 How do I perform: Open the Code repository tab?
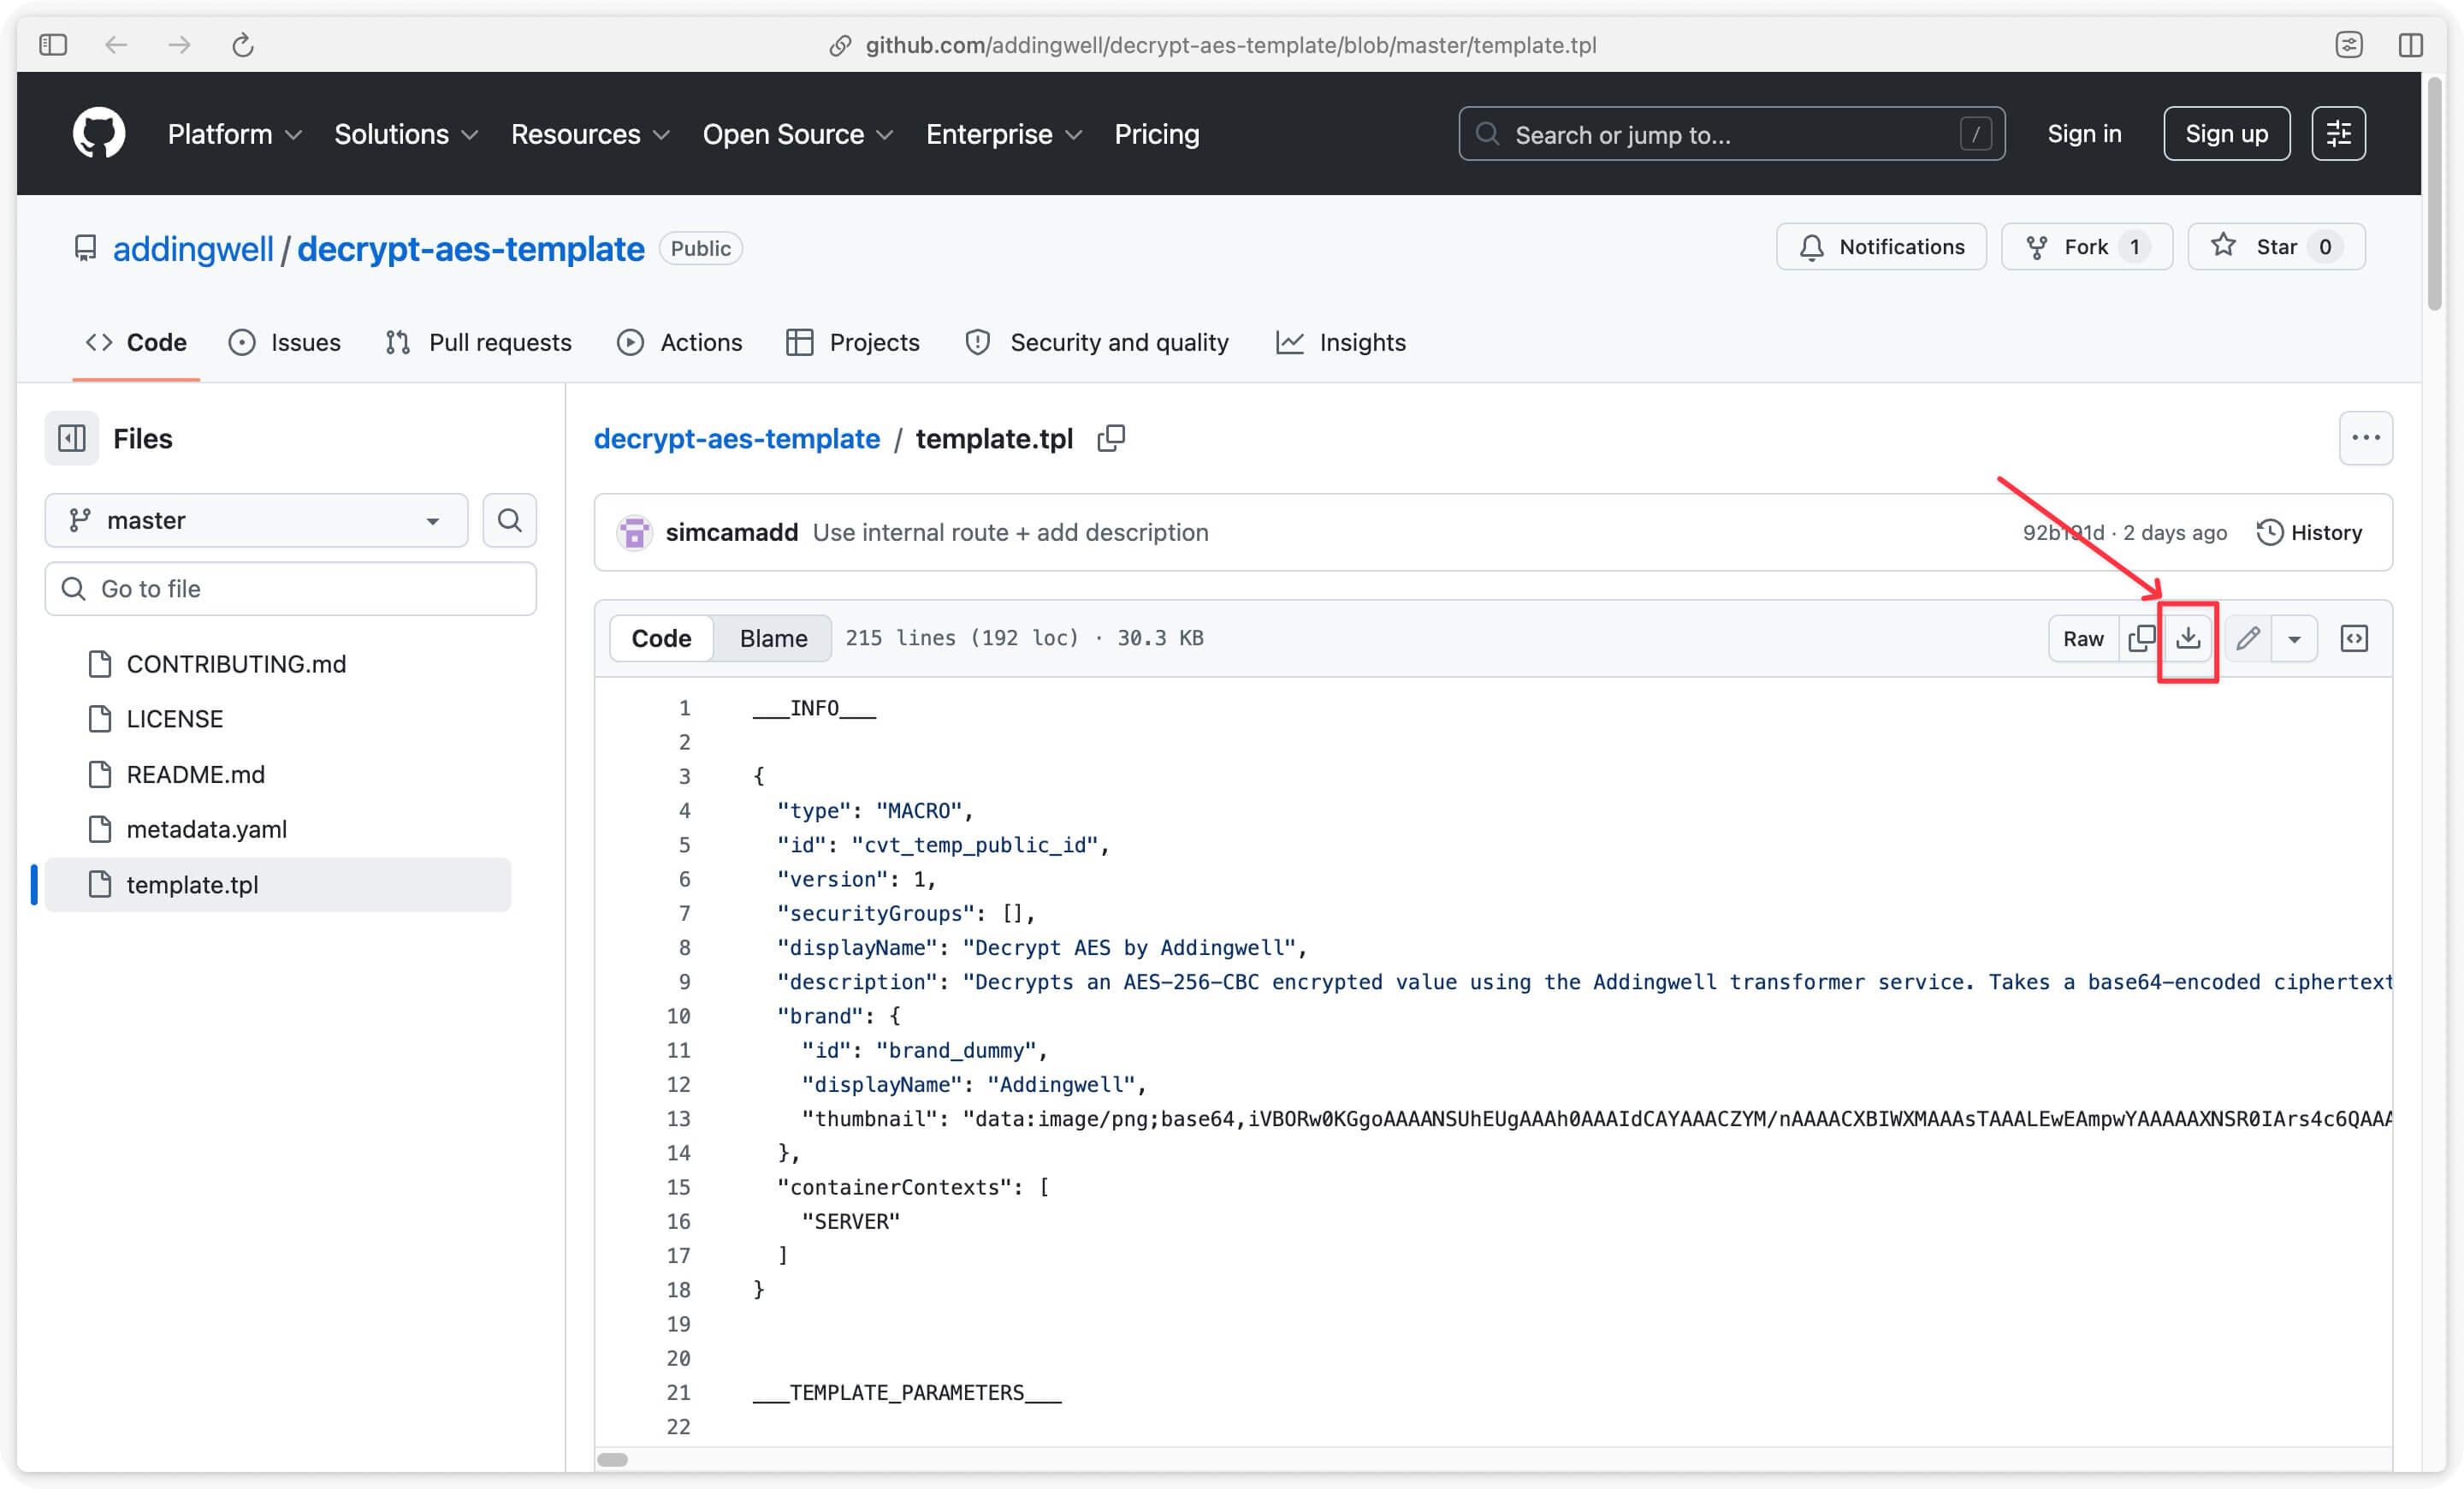click(x=136, y=342)
